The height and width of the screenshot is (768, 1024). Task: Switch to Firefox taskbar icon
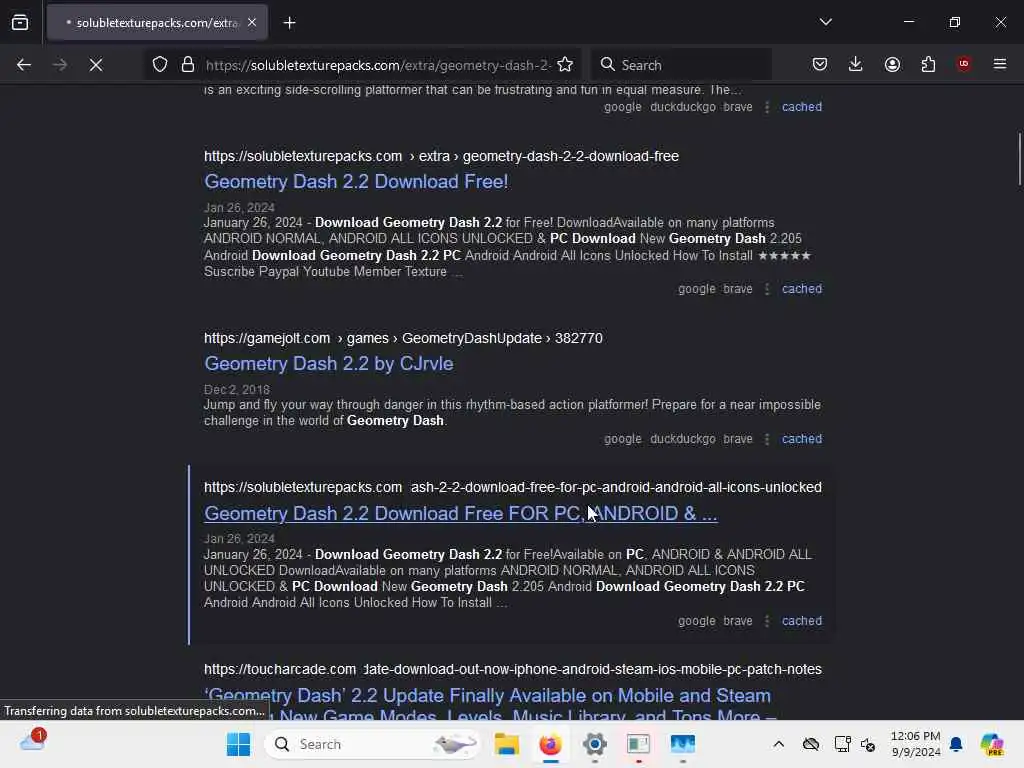(551, 744)
